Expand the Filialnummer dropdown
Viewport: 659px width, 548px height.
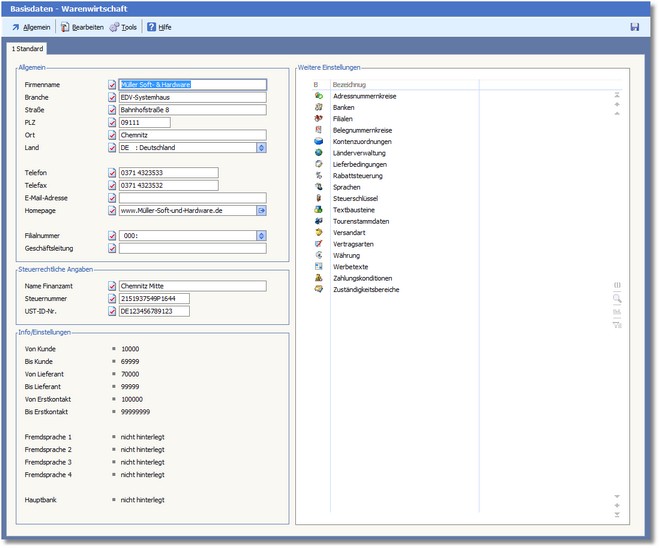coord(261,236)
